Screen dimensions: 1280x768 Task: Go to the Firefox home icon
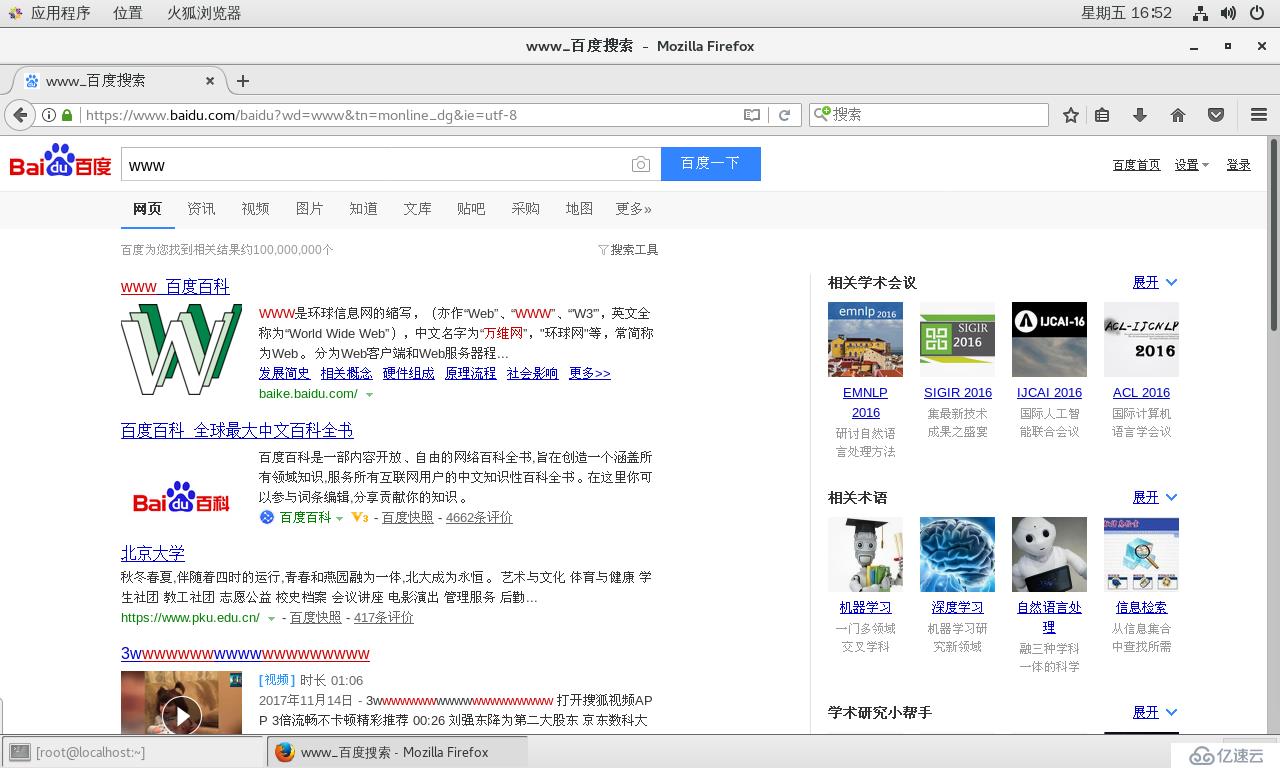coord(1178,115)
